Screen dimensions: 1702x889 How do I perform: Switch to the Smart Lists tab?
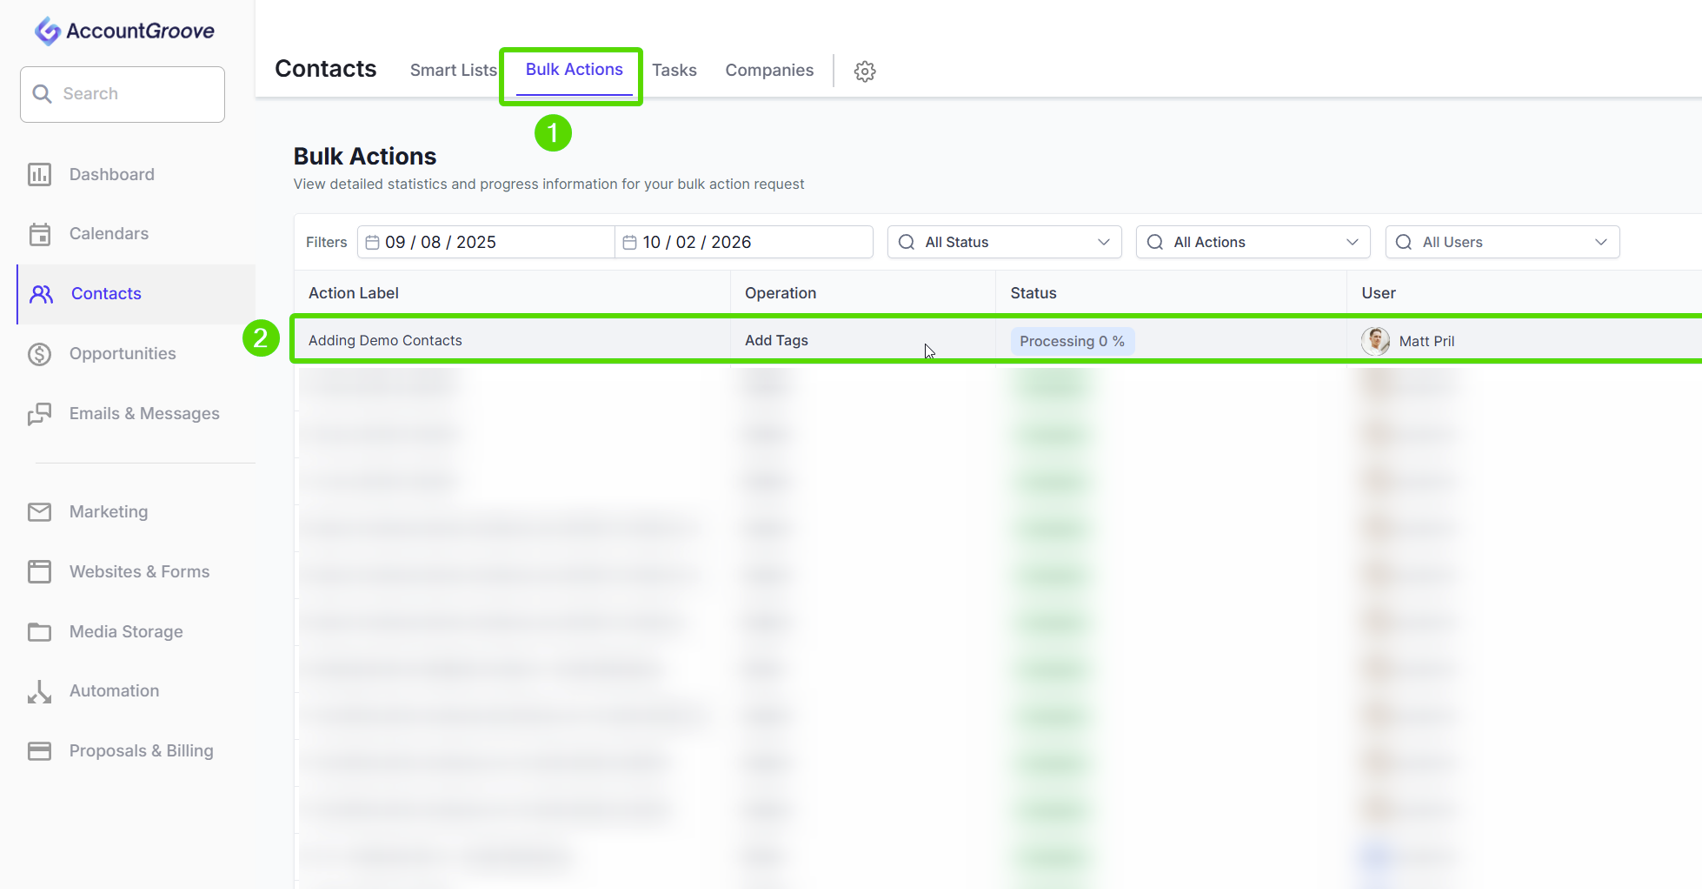coord(453,70)
